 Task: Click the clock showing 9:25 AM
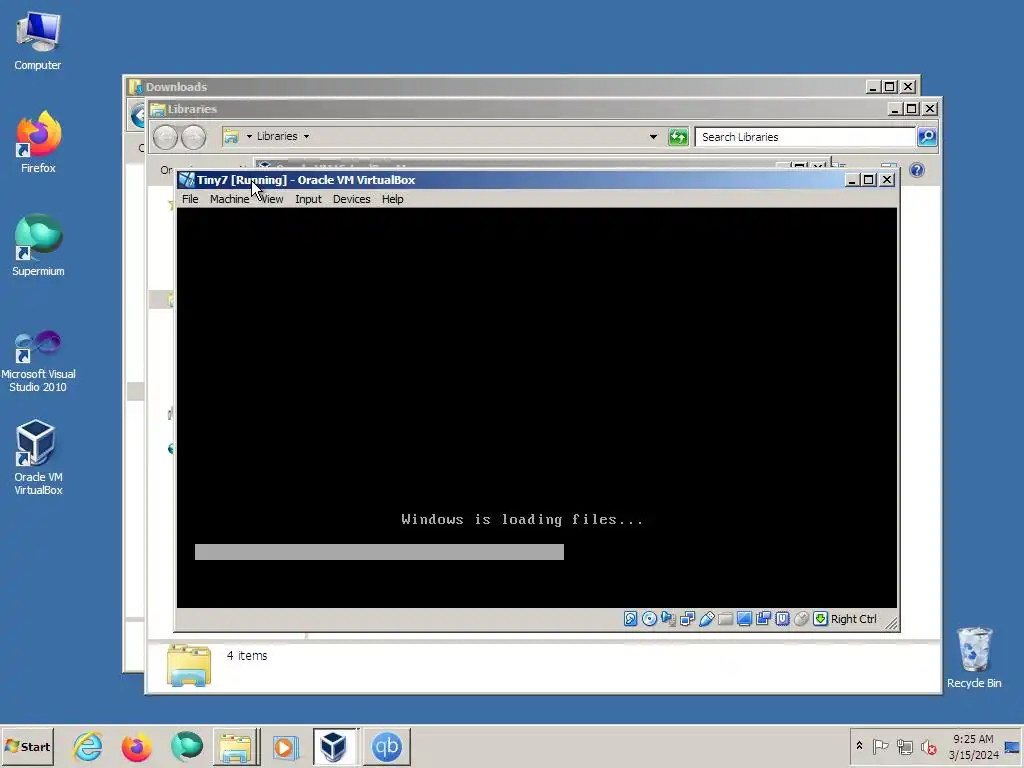[973, 746]
